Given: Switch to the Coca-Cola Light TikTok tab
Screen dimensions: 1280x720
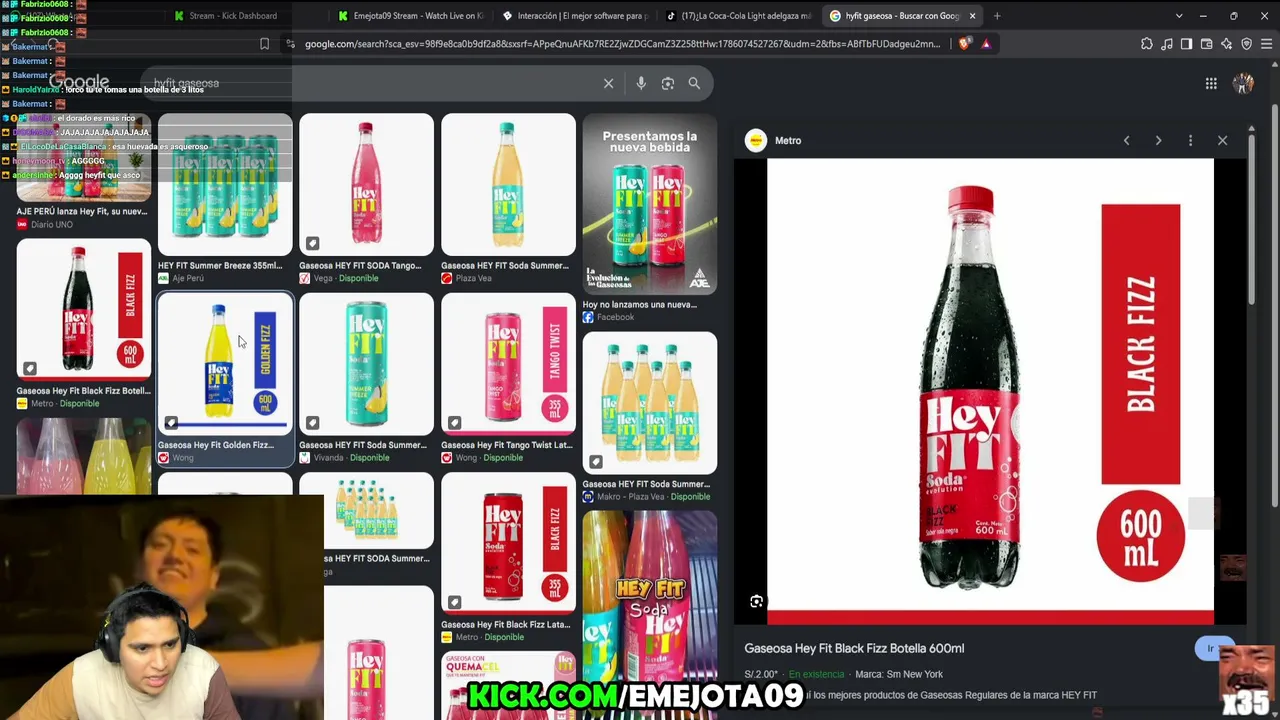Looking at the screenshot, I should coord(740,16).
